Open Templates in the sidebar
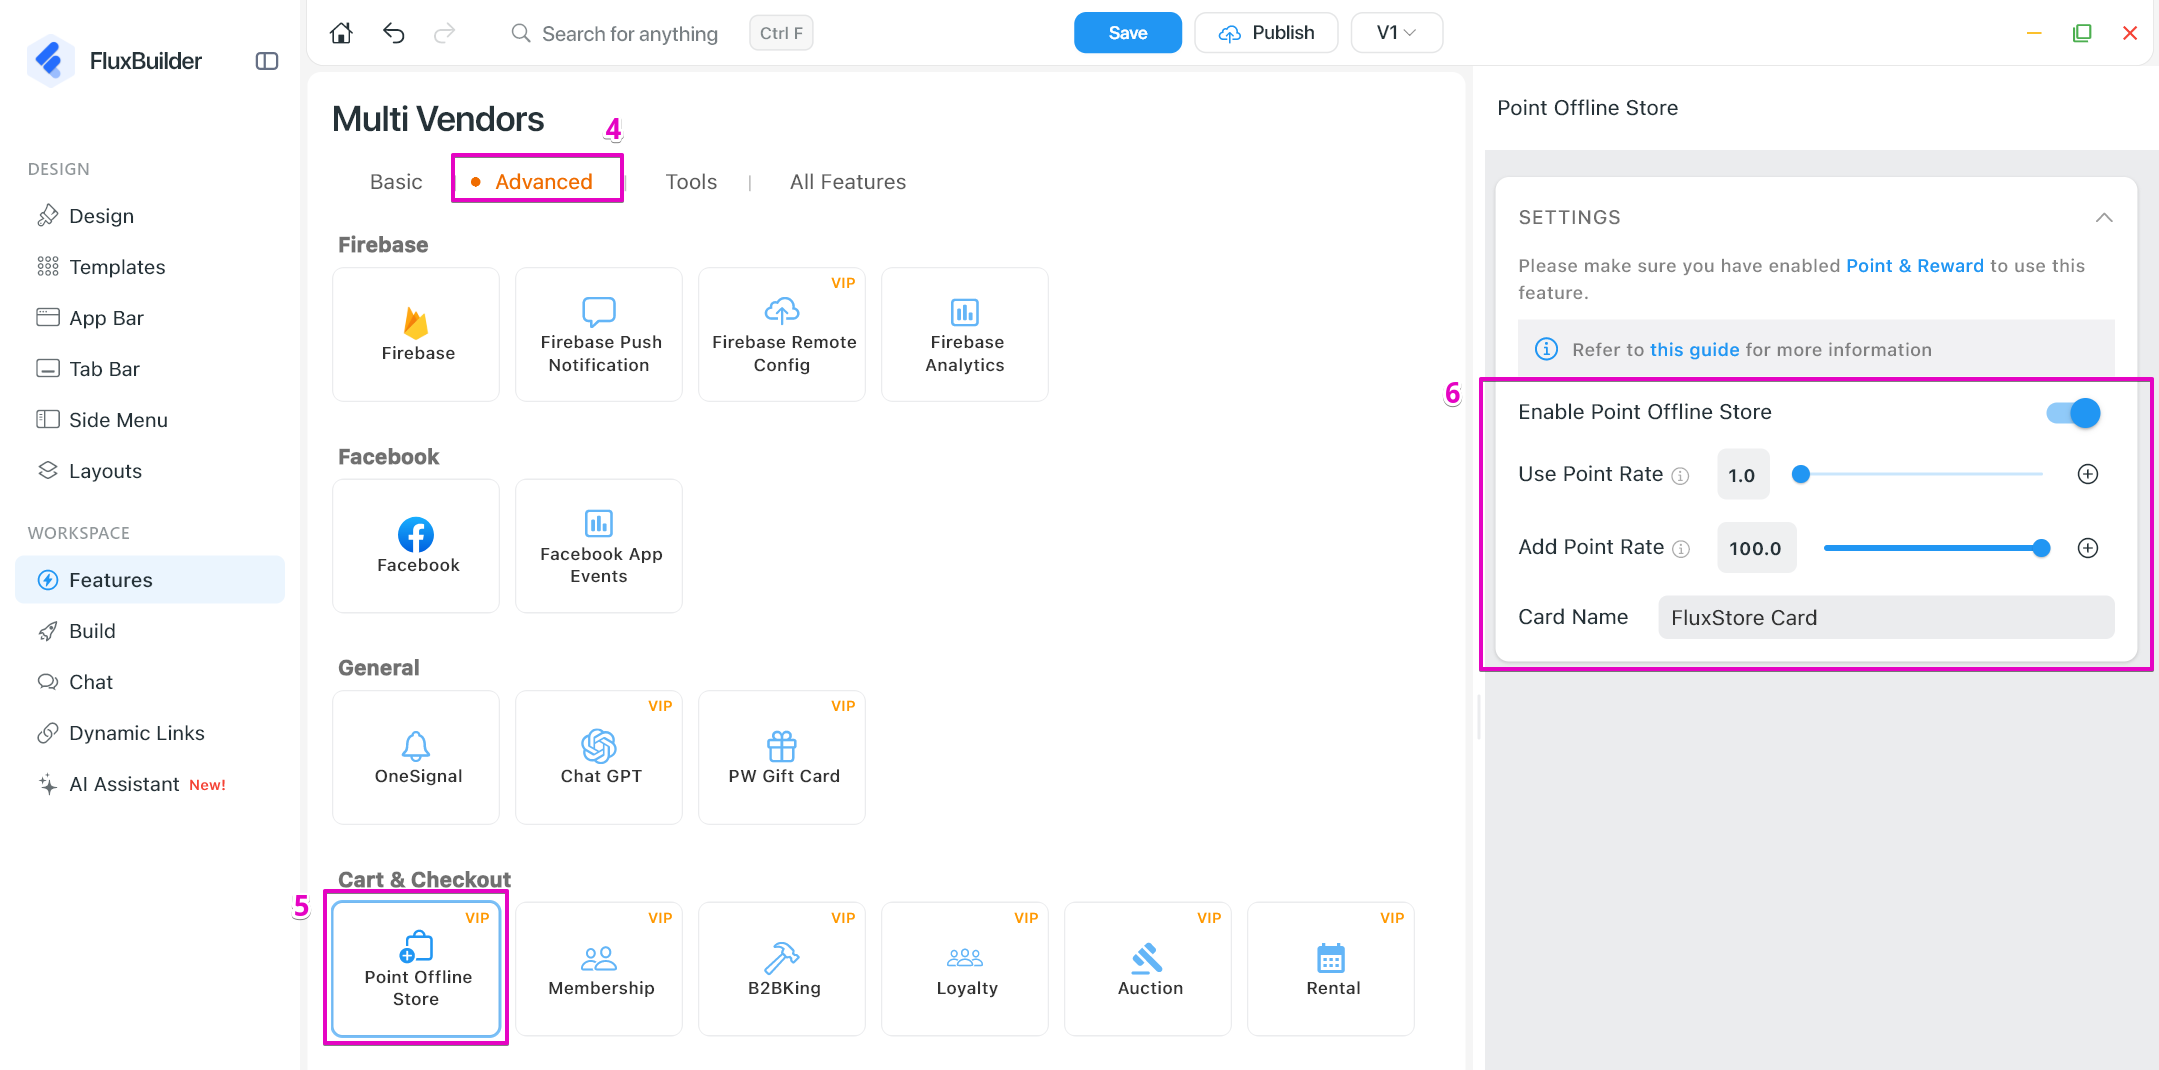This screenshot has height=1070, width=2159. pos(150,267)
